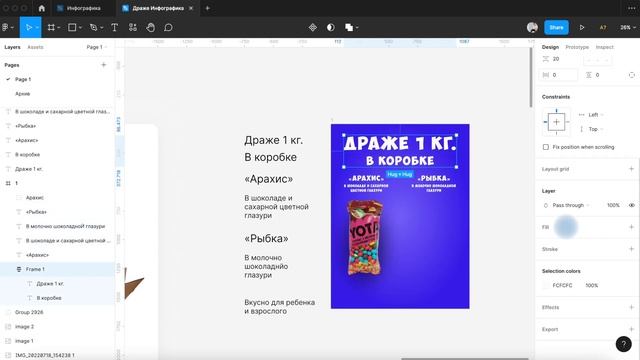The image size is (640, 360).
Task: Go to the Home screen
Action: pyautogui.click(x=42, y=8)
